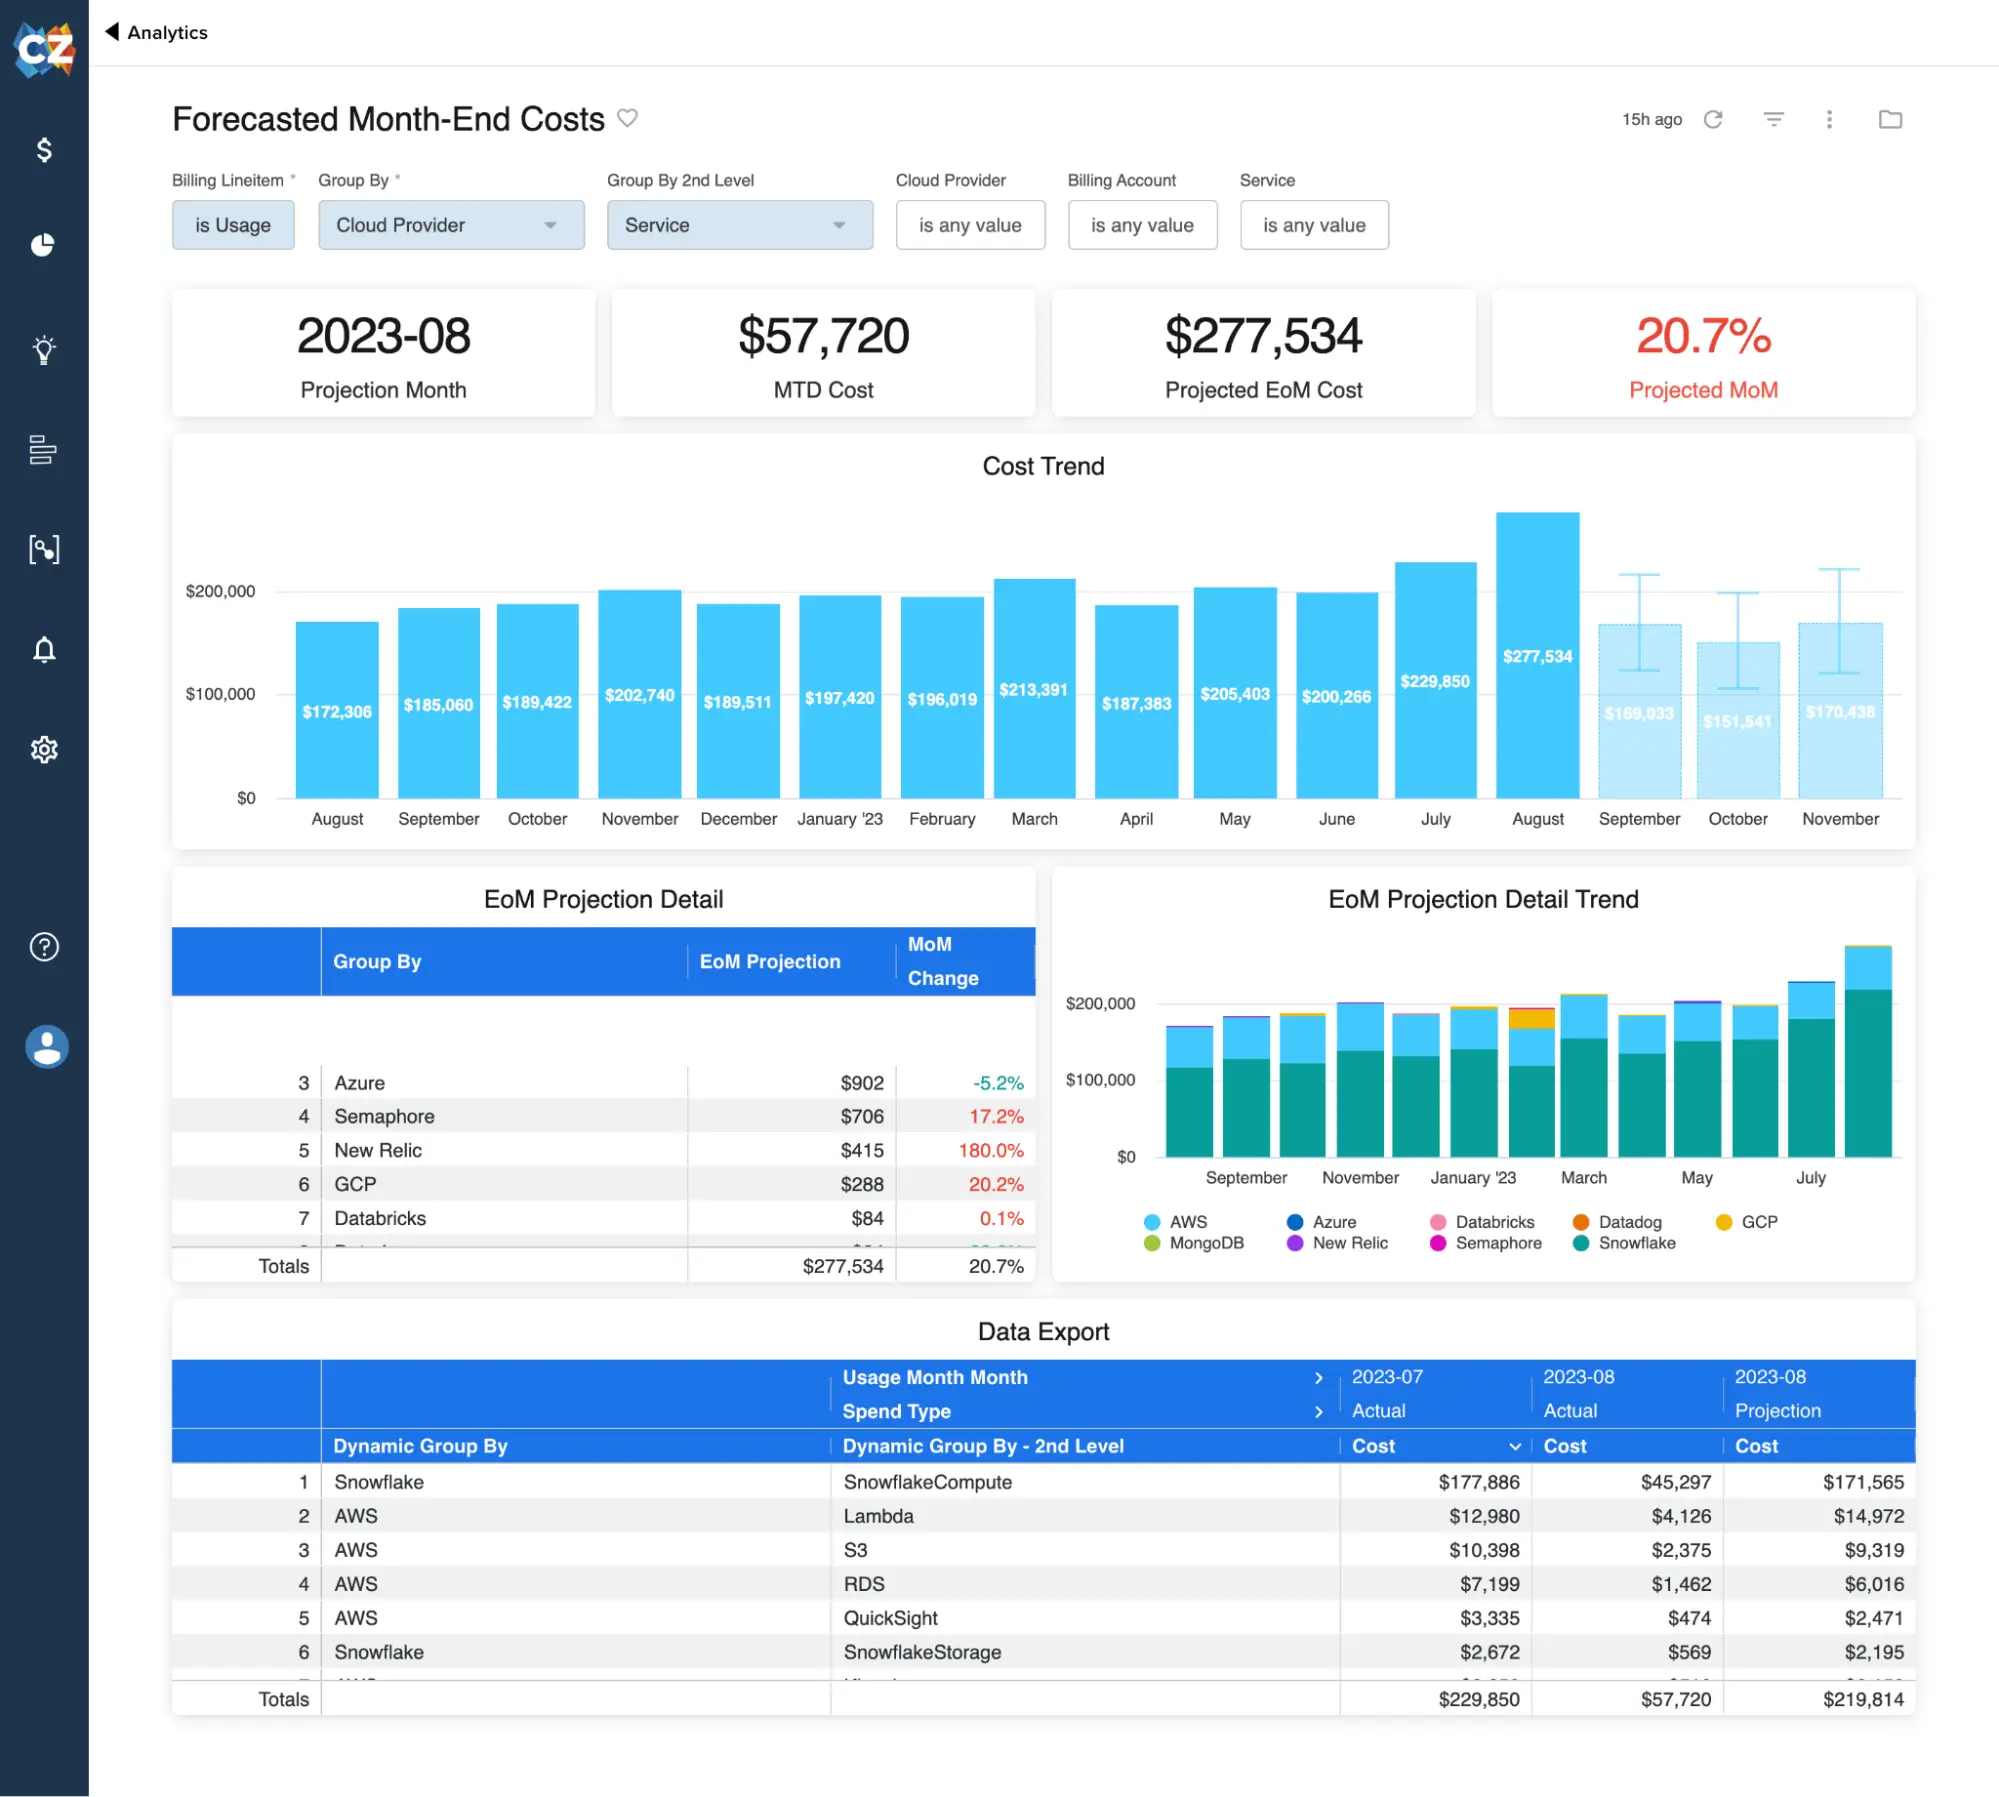This screenshot has width=1999, height=1797.
Task: Click the back arrow next to Analytics
Action: point(112,31)
